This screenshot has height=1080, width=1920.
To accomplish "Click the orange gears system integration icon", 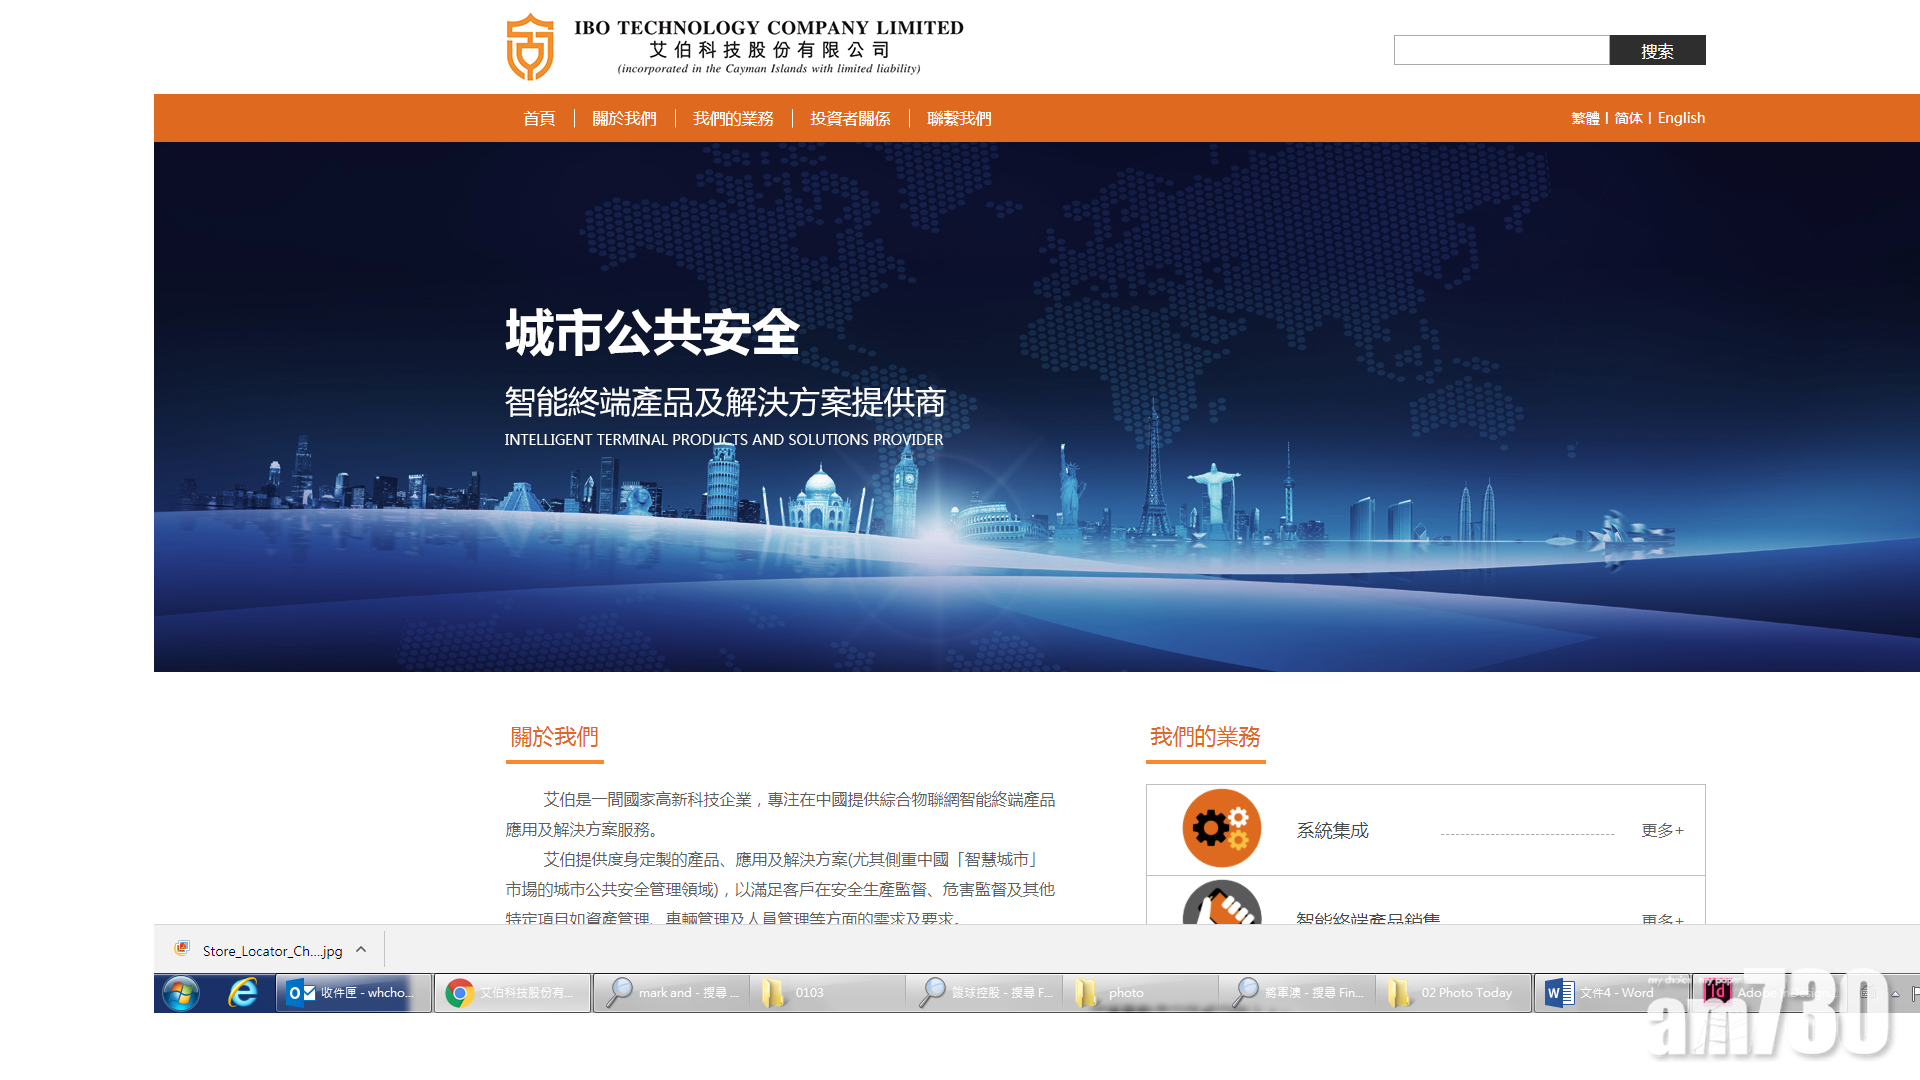I will pos(1221,828).
